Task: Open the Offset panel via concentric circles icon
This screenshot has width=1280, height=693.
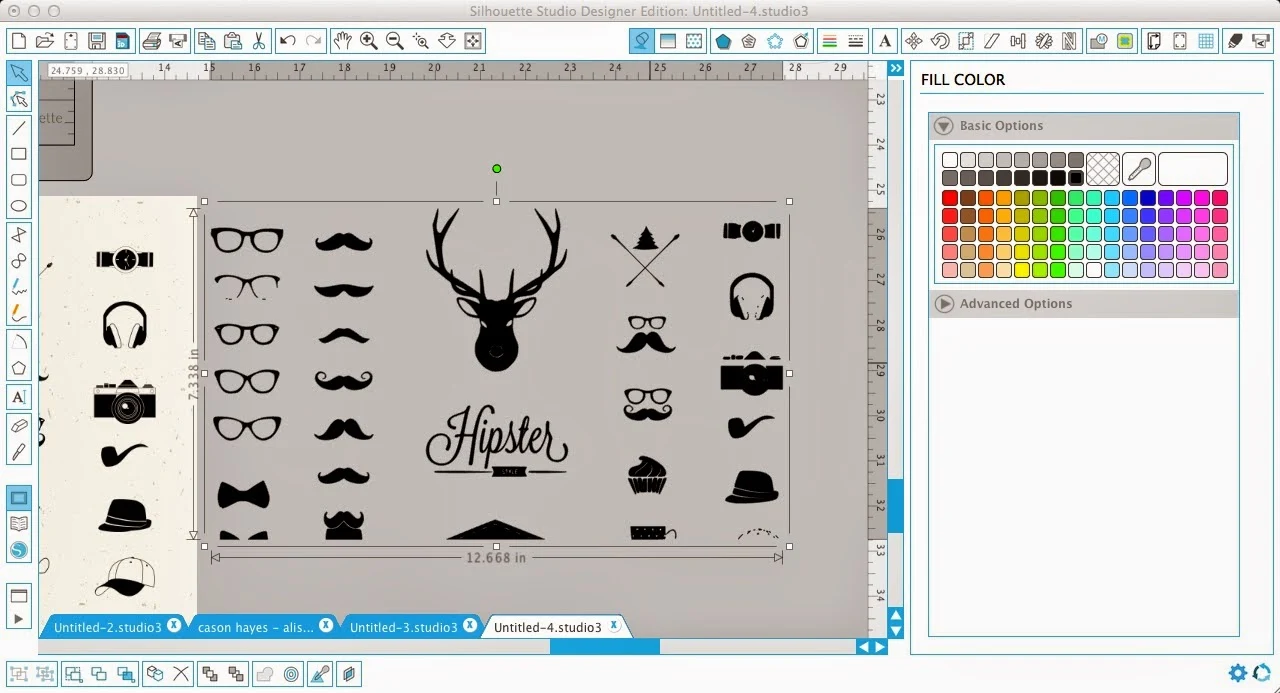Action: click(x=291, y=674)
